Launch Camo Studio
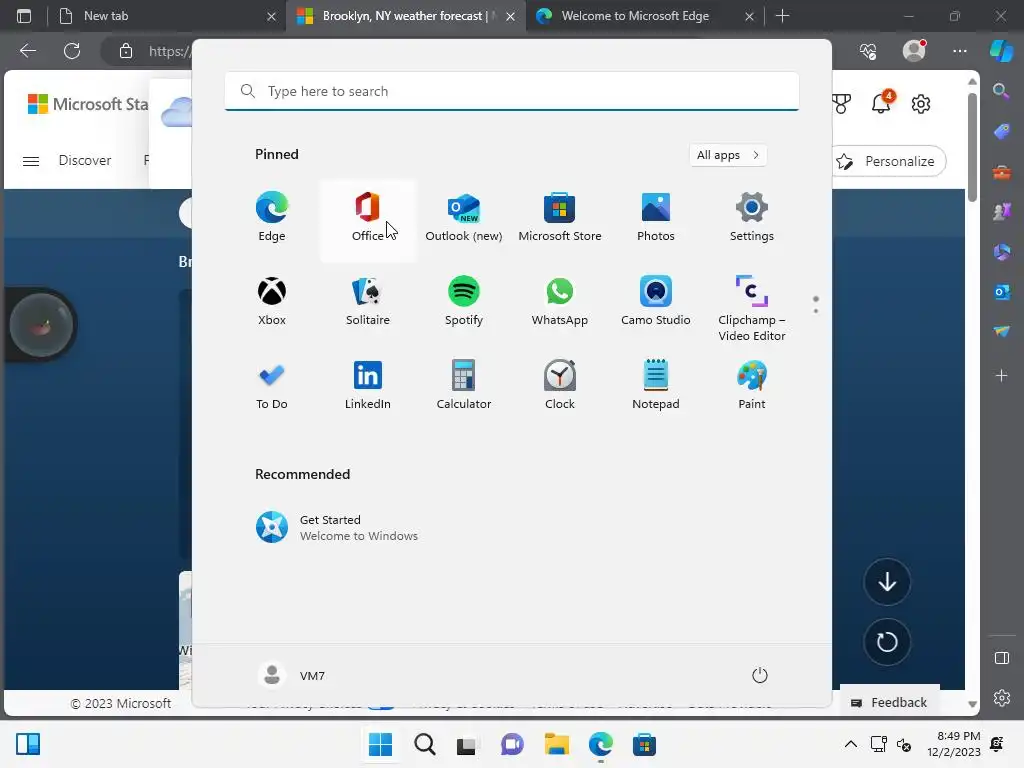The height and width of the screenshot is (768, 1024). tap(656, 301)
